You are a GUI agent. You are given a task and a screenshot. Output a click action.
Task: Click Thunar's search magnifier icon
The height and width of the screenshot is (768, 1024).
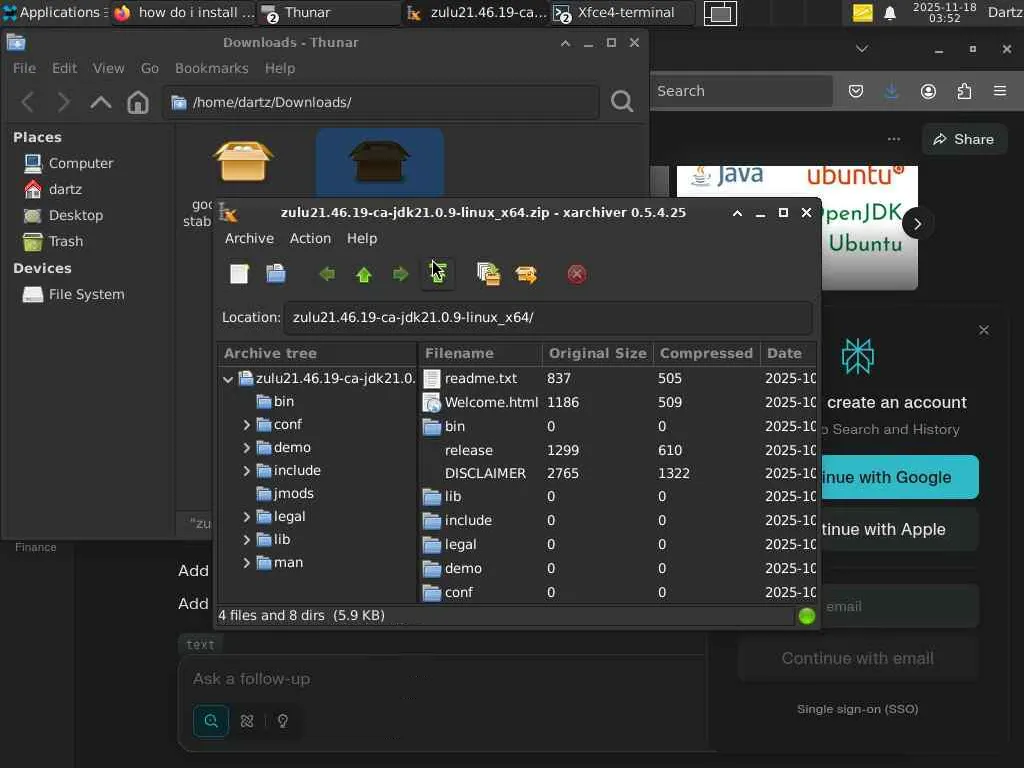[x=622, y=102]
